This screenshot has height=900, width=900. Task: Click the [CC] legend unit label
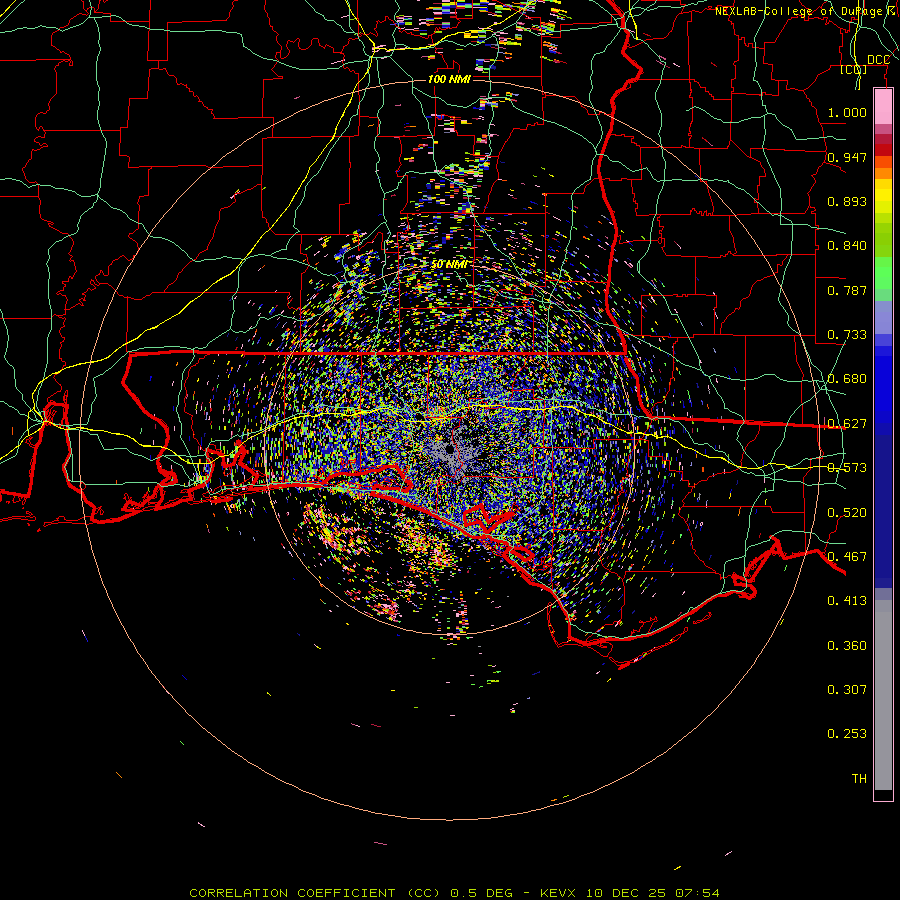(x=854, y=69)
